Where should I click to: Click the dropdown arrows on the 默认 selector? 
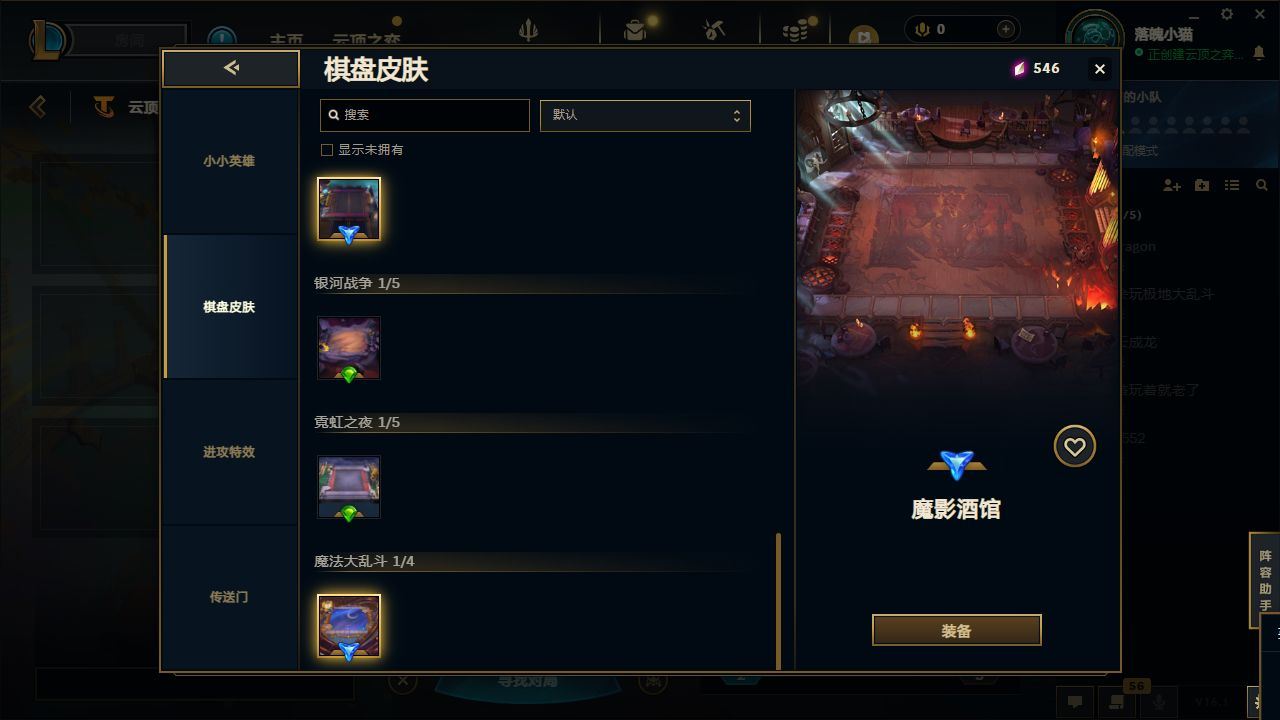click(x=737, y=116)
